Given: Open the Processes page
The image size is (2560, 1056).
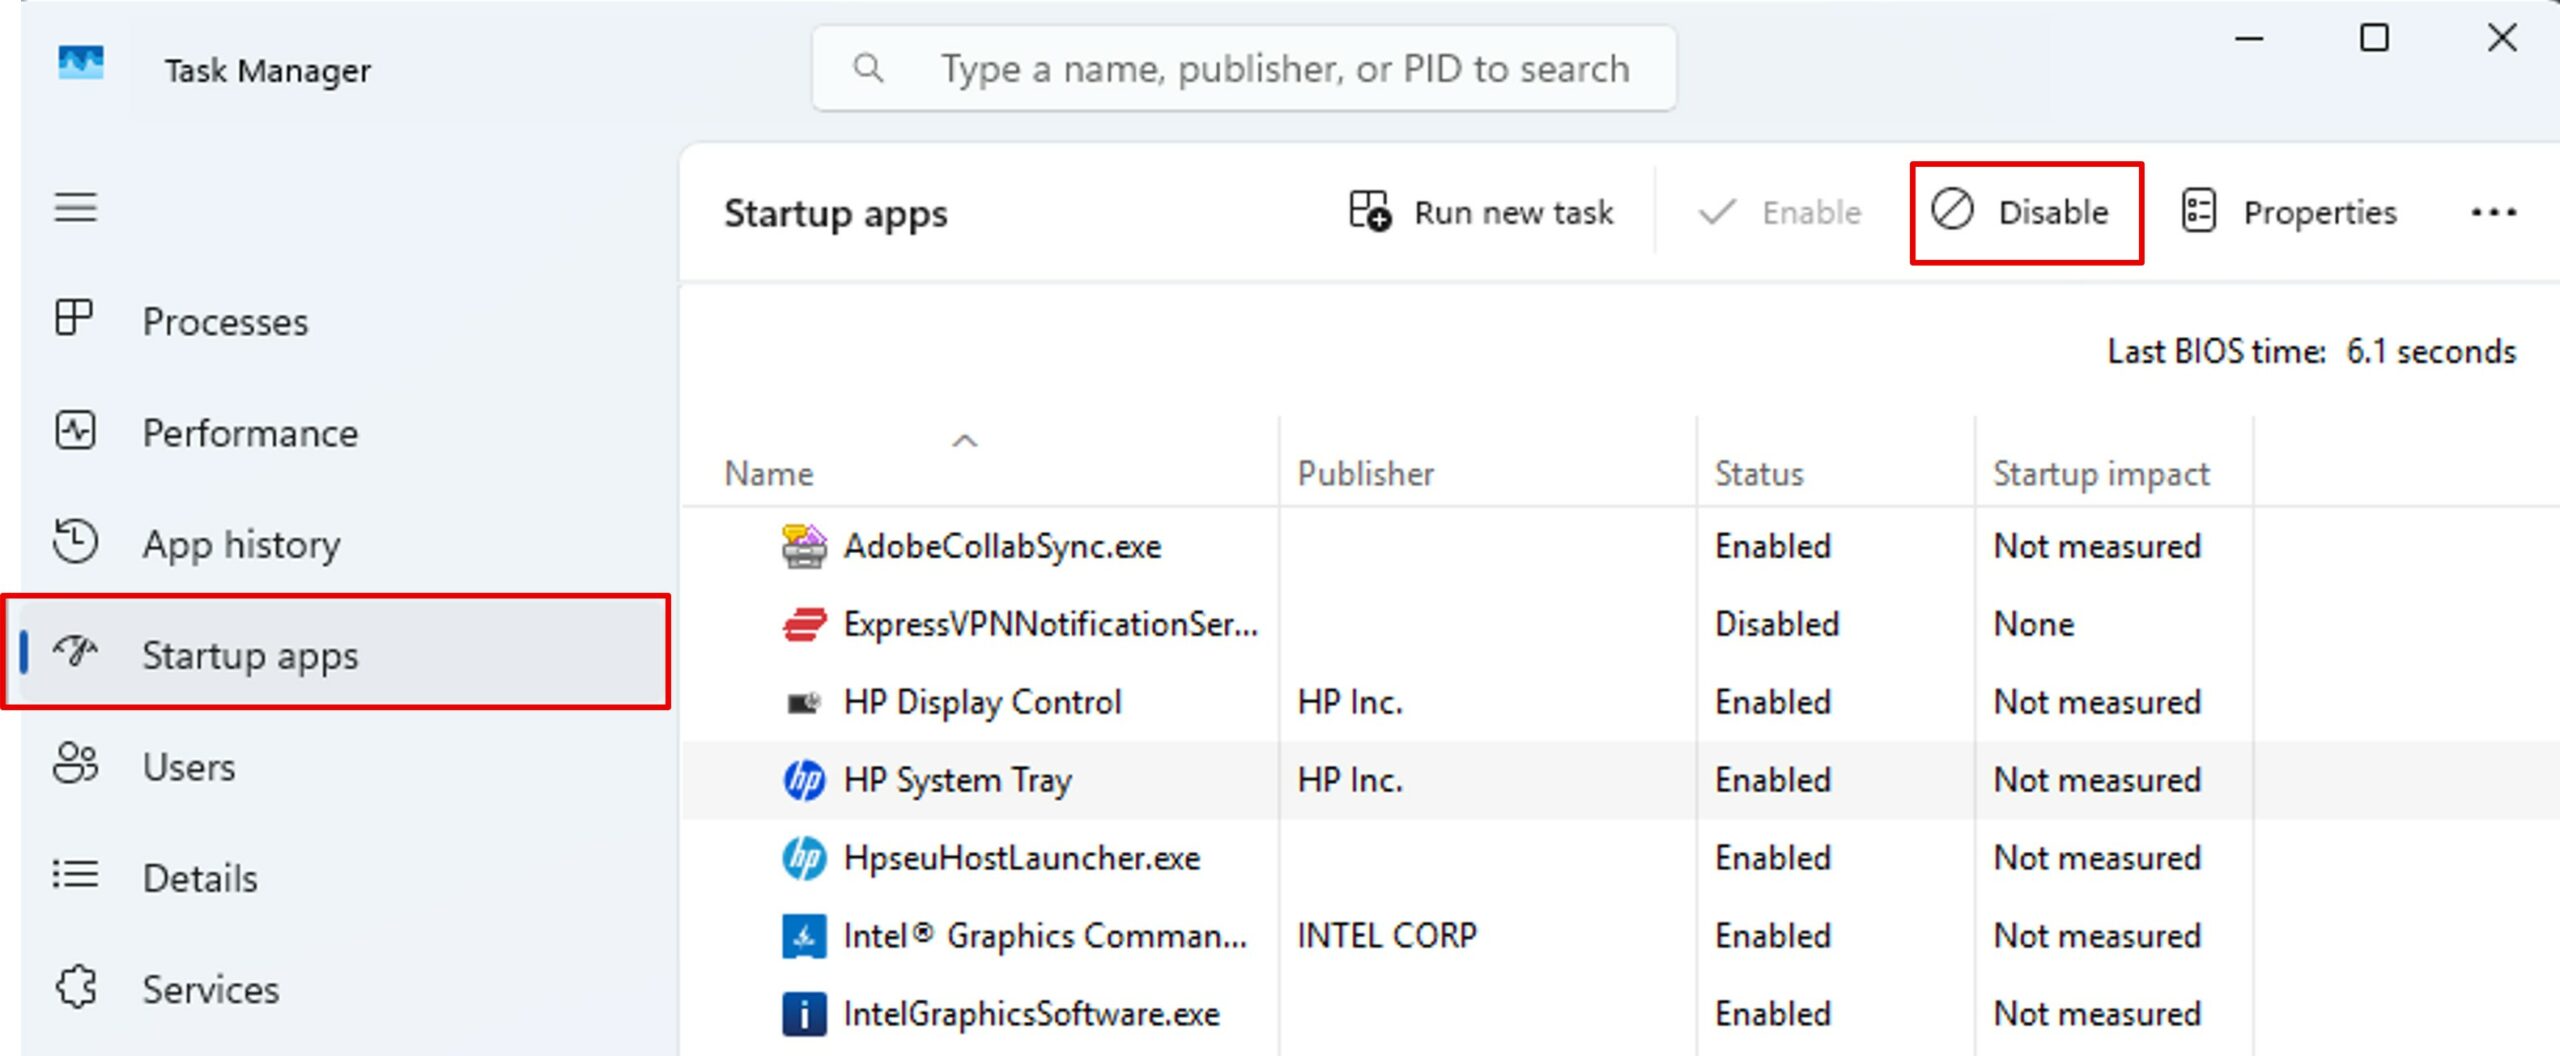Looking at the screenshot, I should click(x=345, y=321).
